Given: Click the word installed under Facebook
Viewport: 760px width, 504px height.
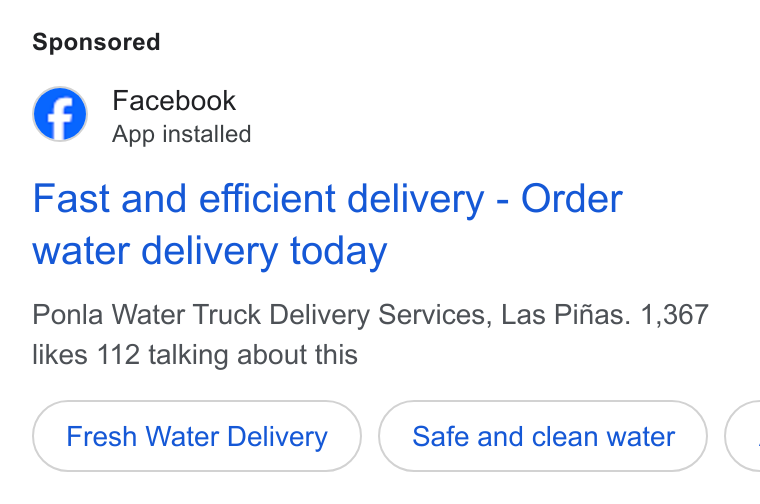Looking at the screenshot, I should 207,134.
